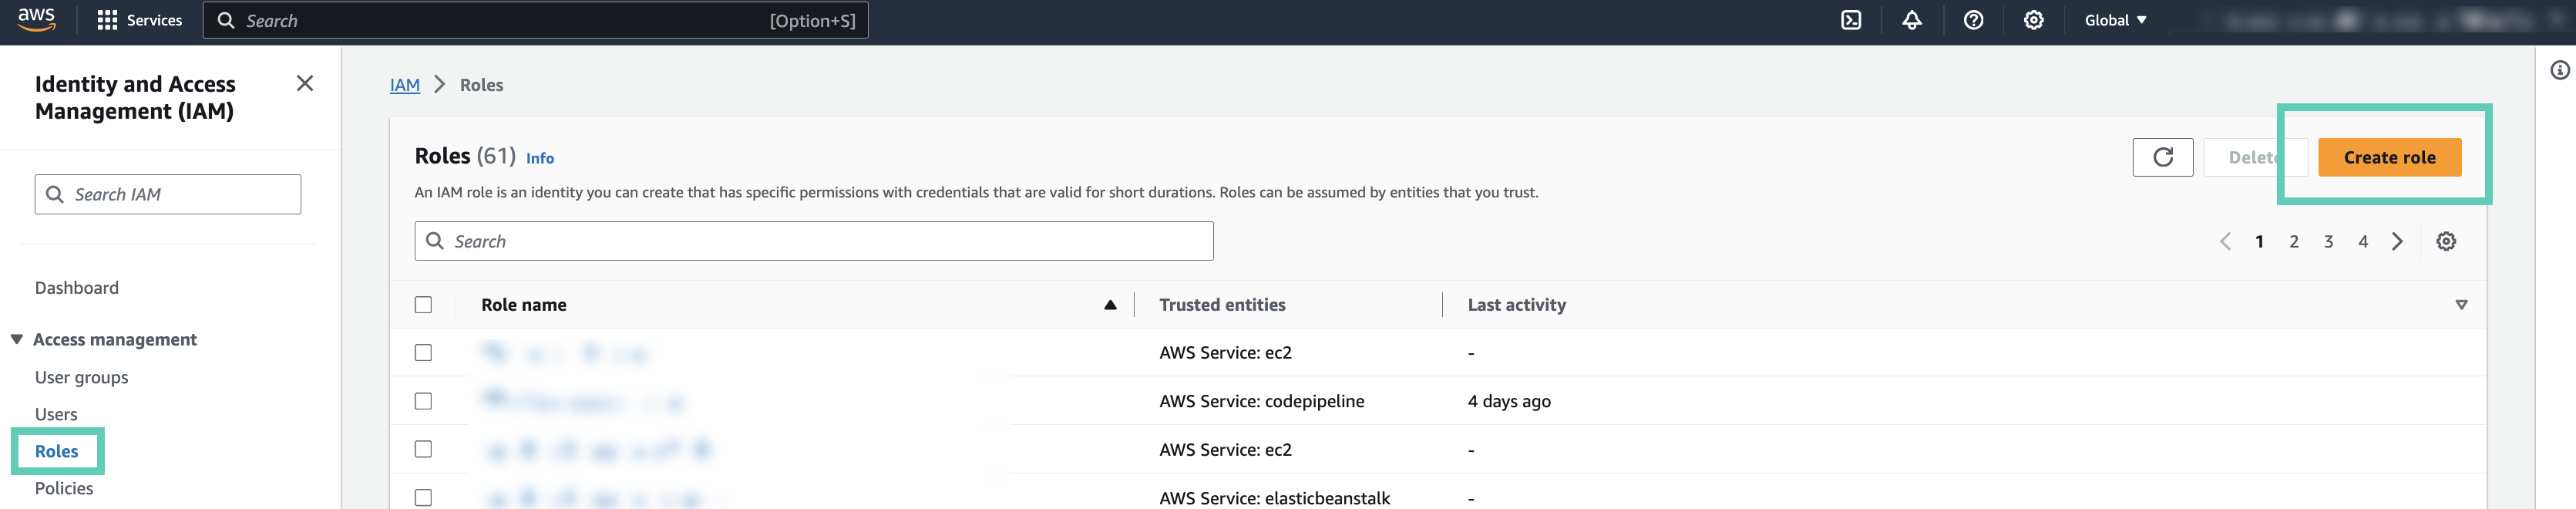The width and height of the screenshot is (2576, 509).
Task: Refresh the roles list
Action: [2162, 157]
